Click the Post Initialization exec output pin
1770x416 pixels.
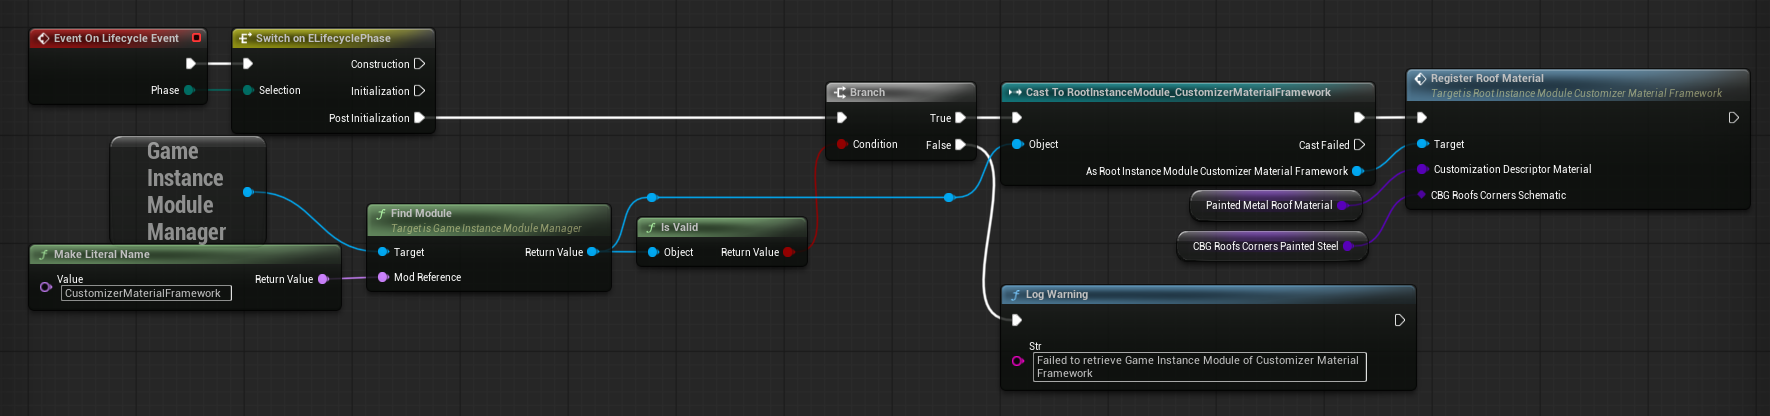[x=420, y=118]
